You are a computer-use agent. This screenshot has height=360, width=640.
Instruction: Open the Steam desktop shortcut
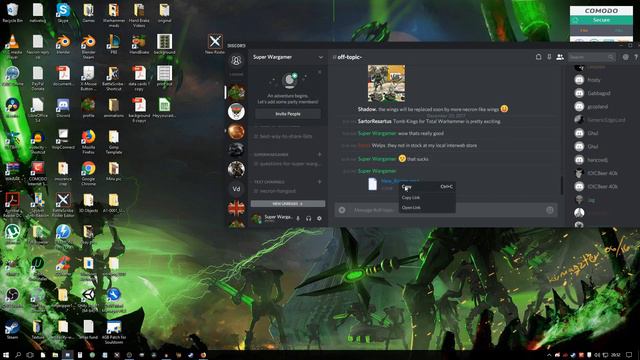(12, 330)
